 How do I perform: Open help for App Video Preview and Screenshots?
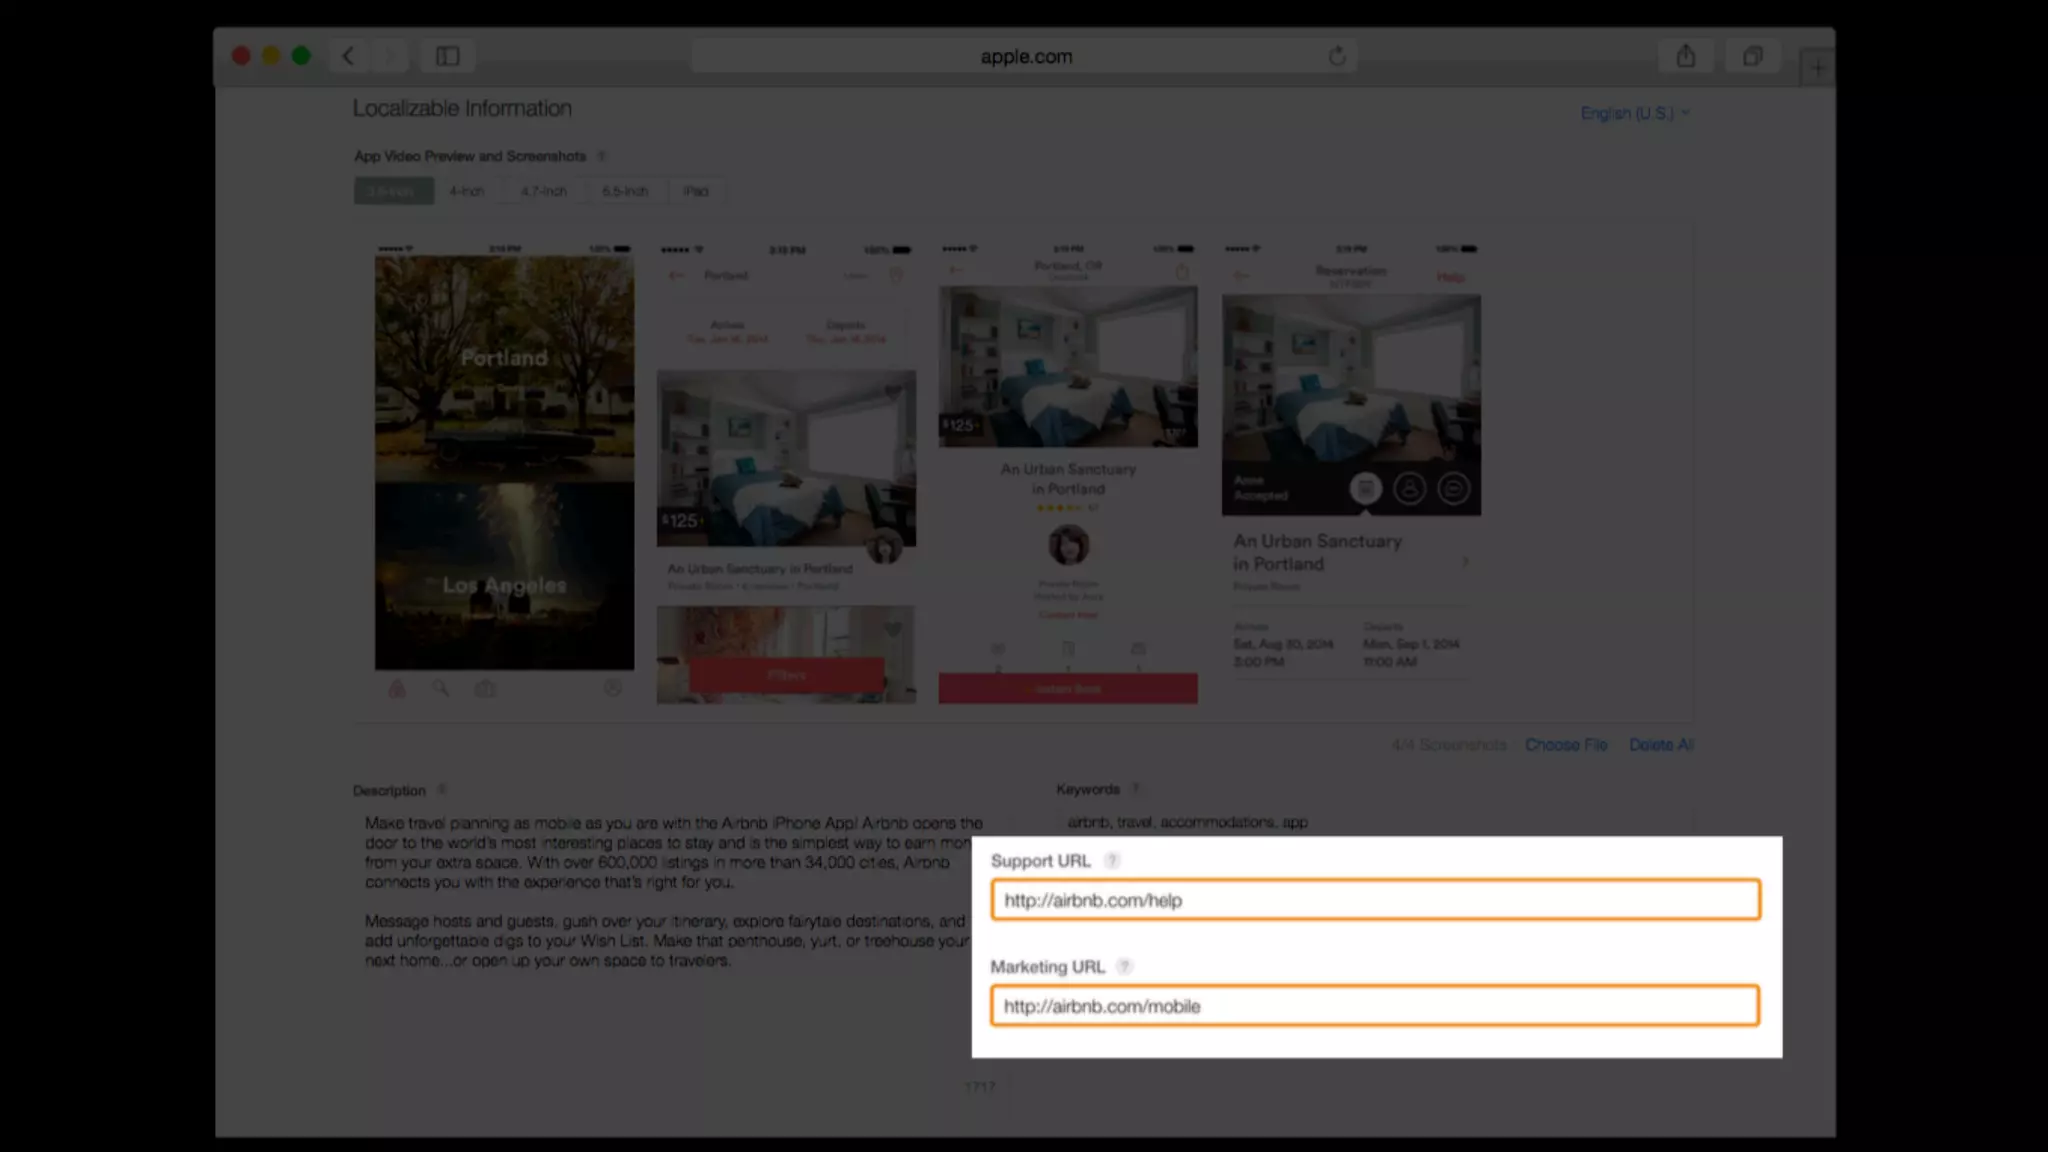(601, 156)
